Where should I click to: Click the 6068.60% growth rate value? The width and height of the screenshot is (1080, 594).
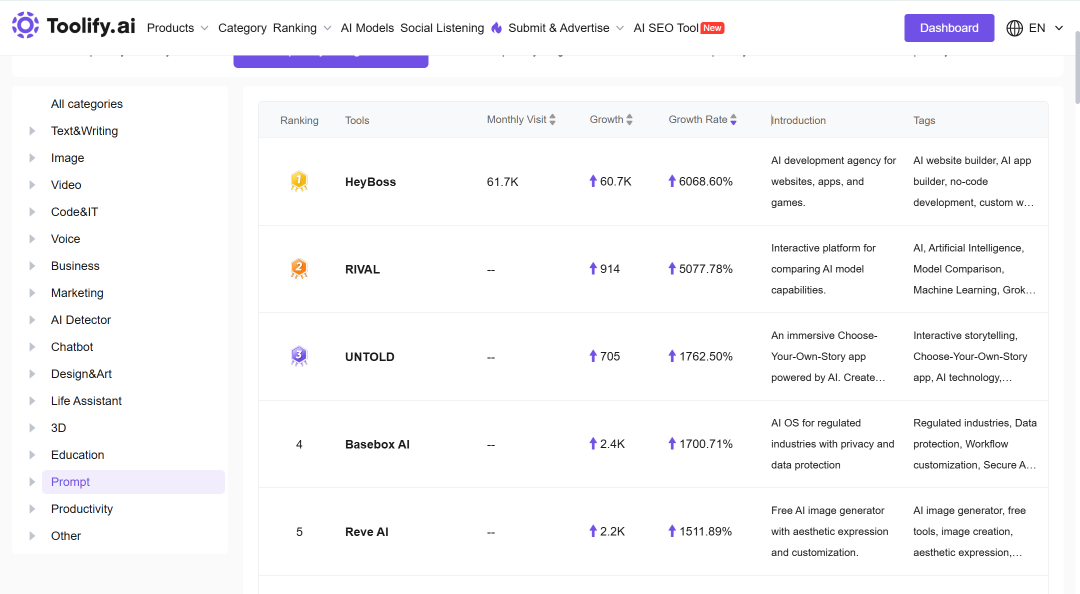point(706,181)
